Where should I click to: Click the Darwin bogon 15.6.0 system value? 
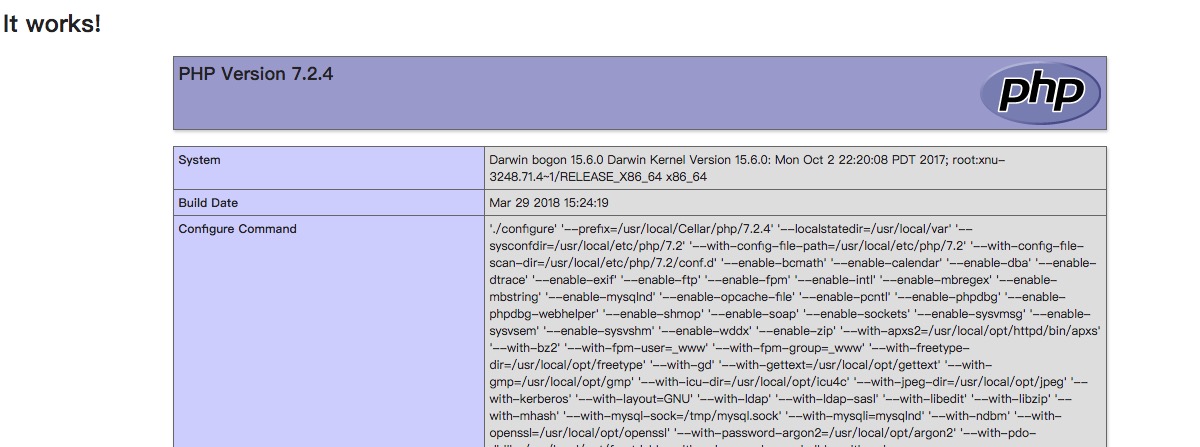tap(747, 168)
